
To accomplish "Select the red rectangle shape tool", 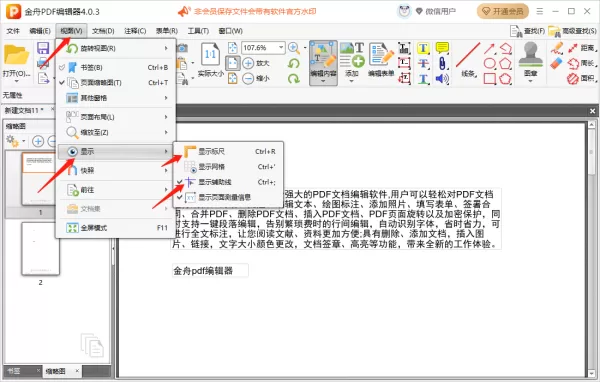I will coord(489,79).
